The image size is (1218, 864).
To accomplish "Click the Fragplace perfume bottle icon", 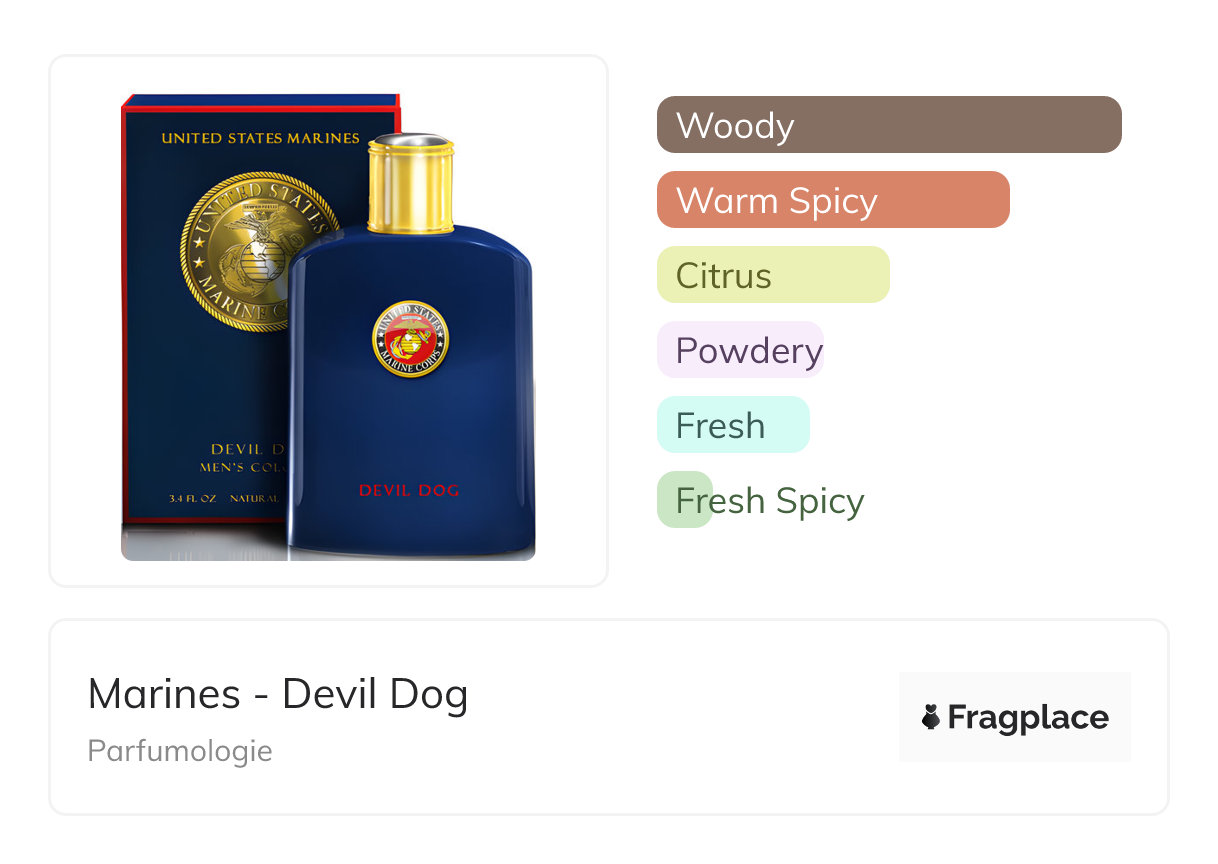I will coord(931,717).
